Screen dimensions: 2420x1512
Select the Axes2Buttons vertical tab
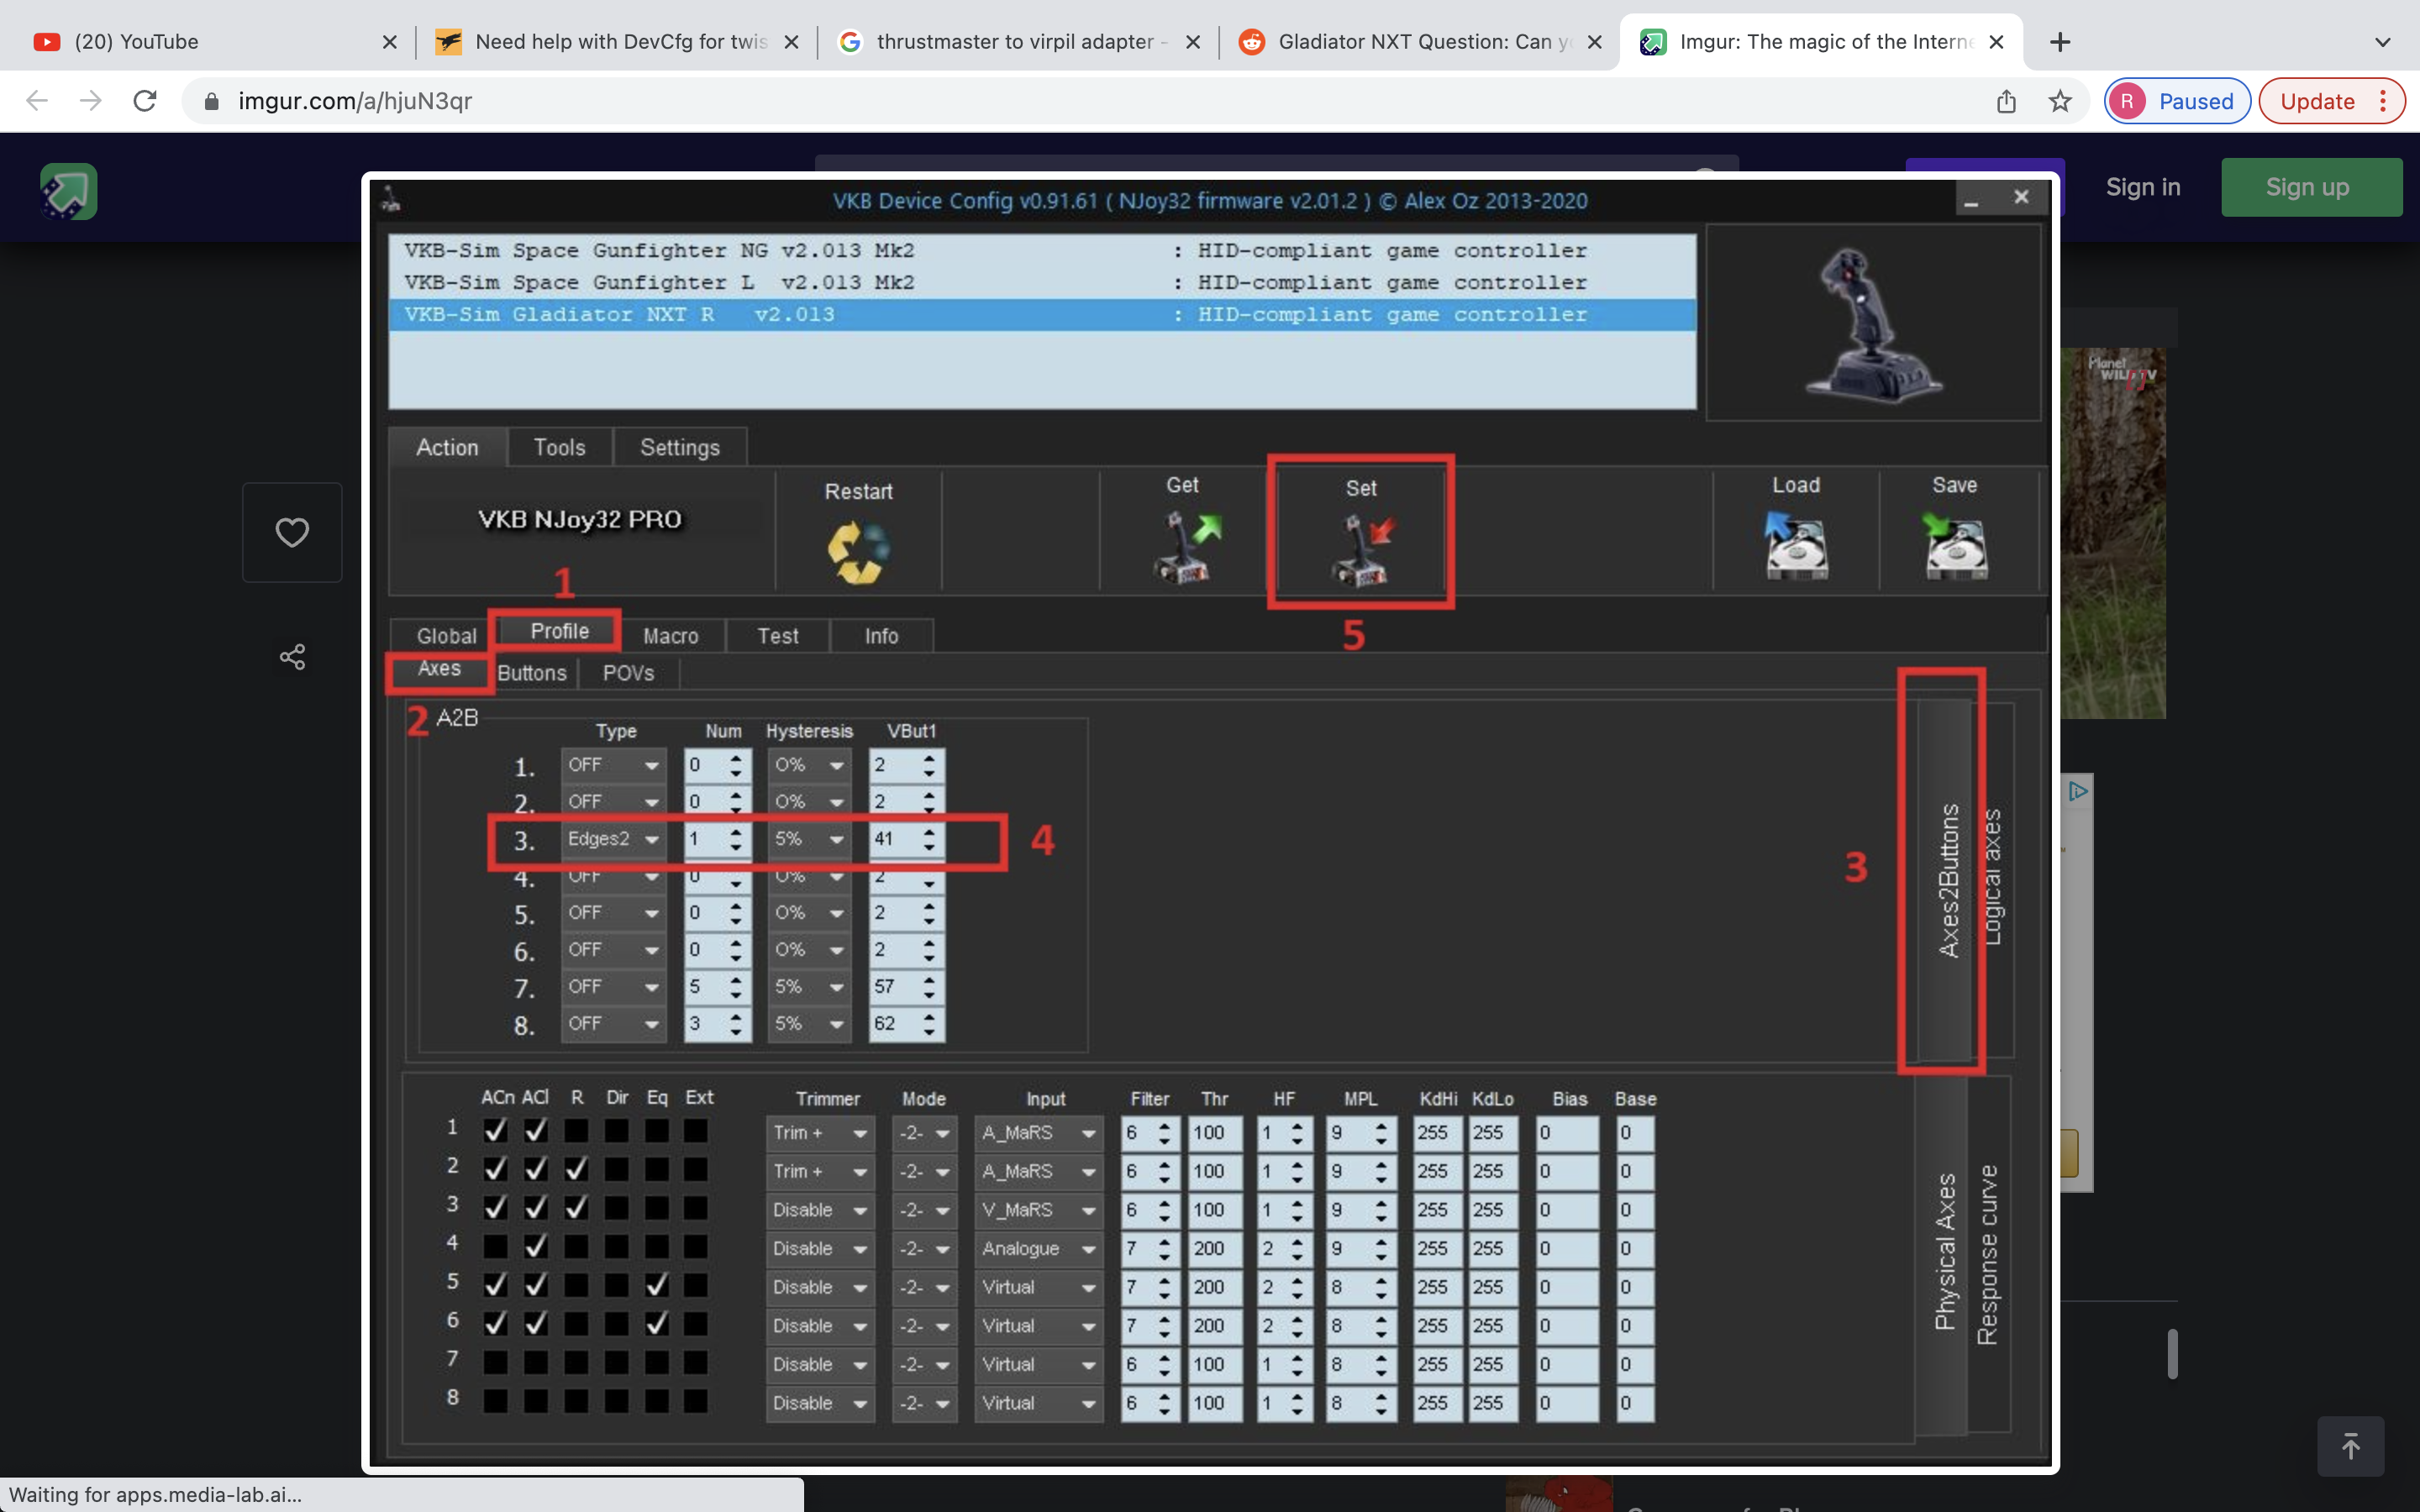point(1946,880)
